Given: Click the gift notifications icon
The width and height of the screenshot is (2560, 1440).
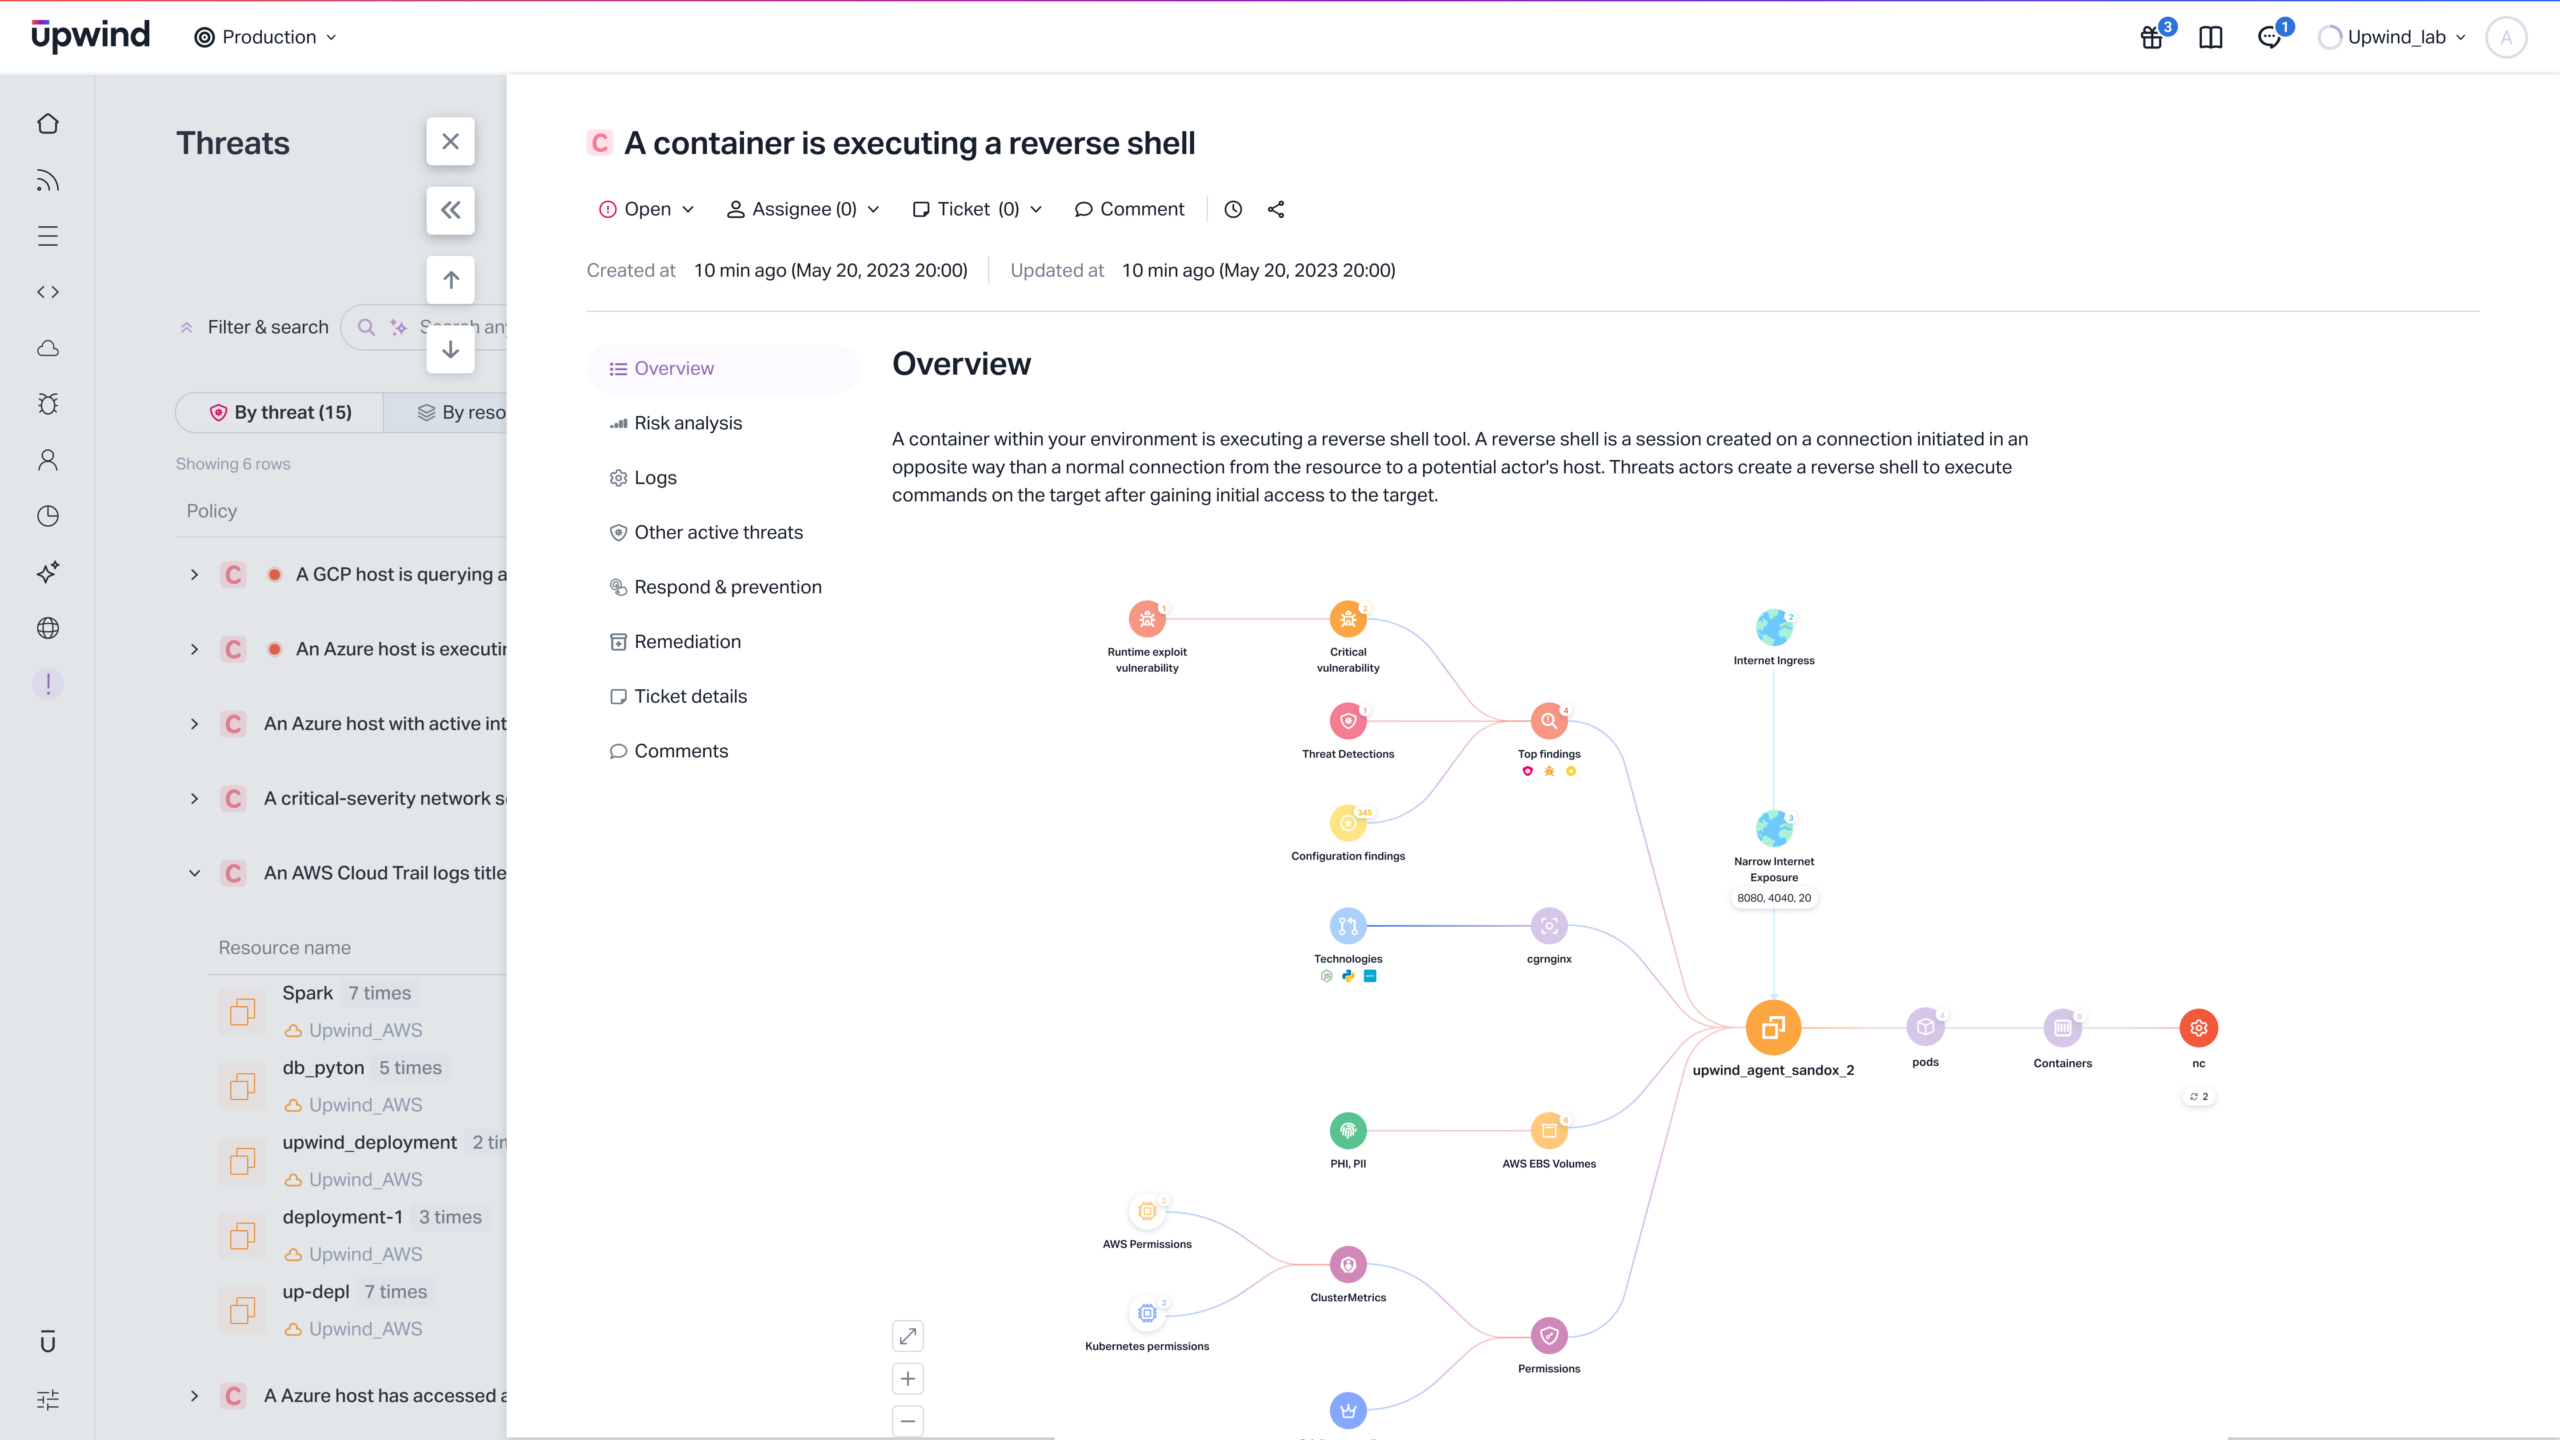Looking at the screenshot, I should pos(2152,38).
